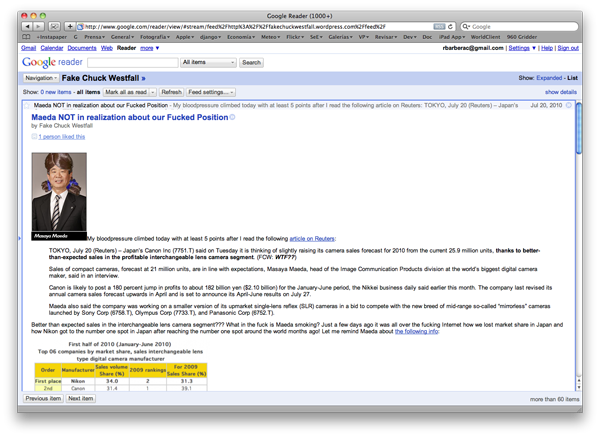The image size is (600, 437).
Task: Open the Flickr bookmarks folder
Action: pos(295,37)
